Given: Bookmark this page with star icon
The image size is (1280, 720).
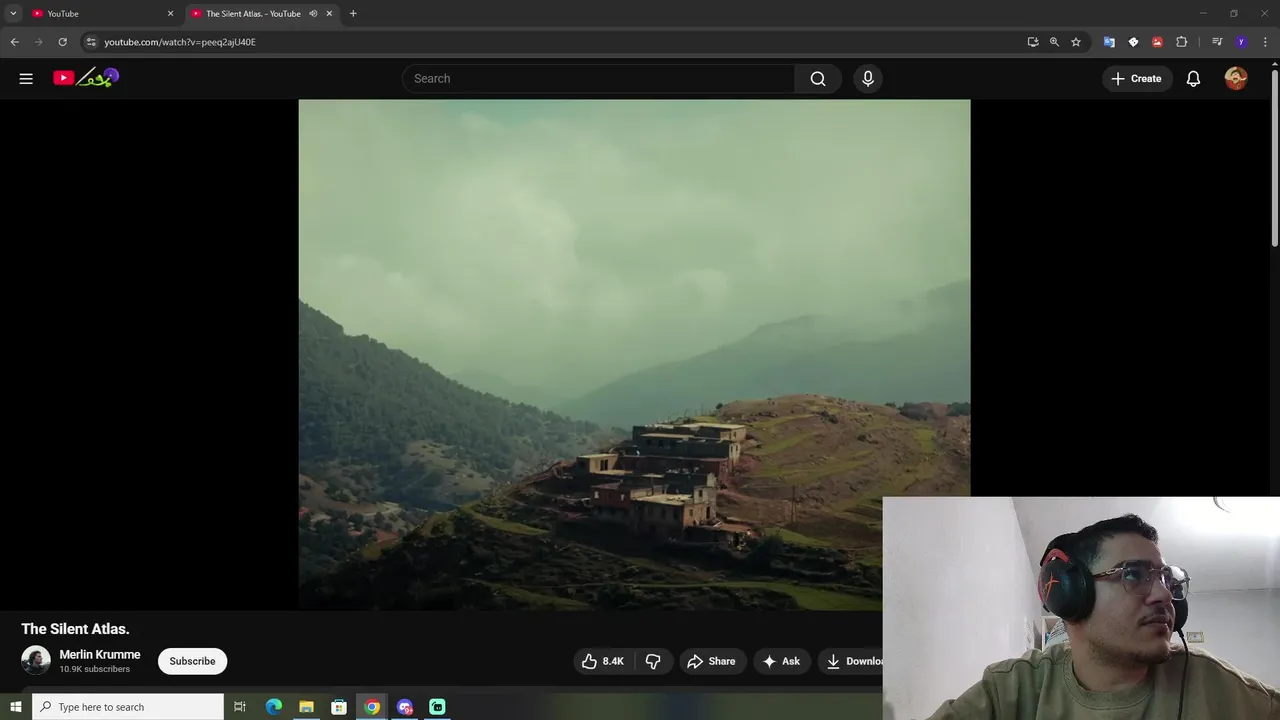Looking at the screenshot, I should (x=1076, y=42).
